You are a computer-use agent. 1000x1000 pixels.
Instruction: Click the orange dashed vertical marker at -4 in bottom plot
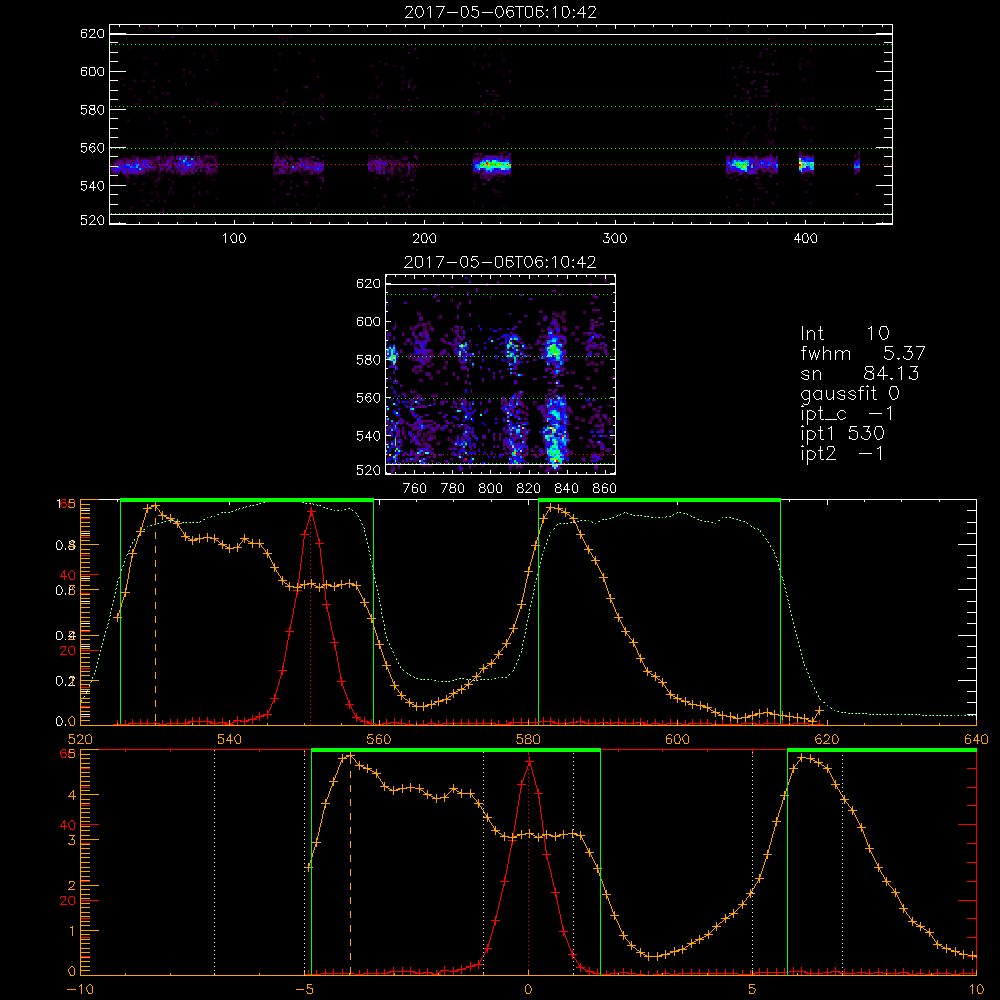coord(349,864)
